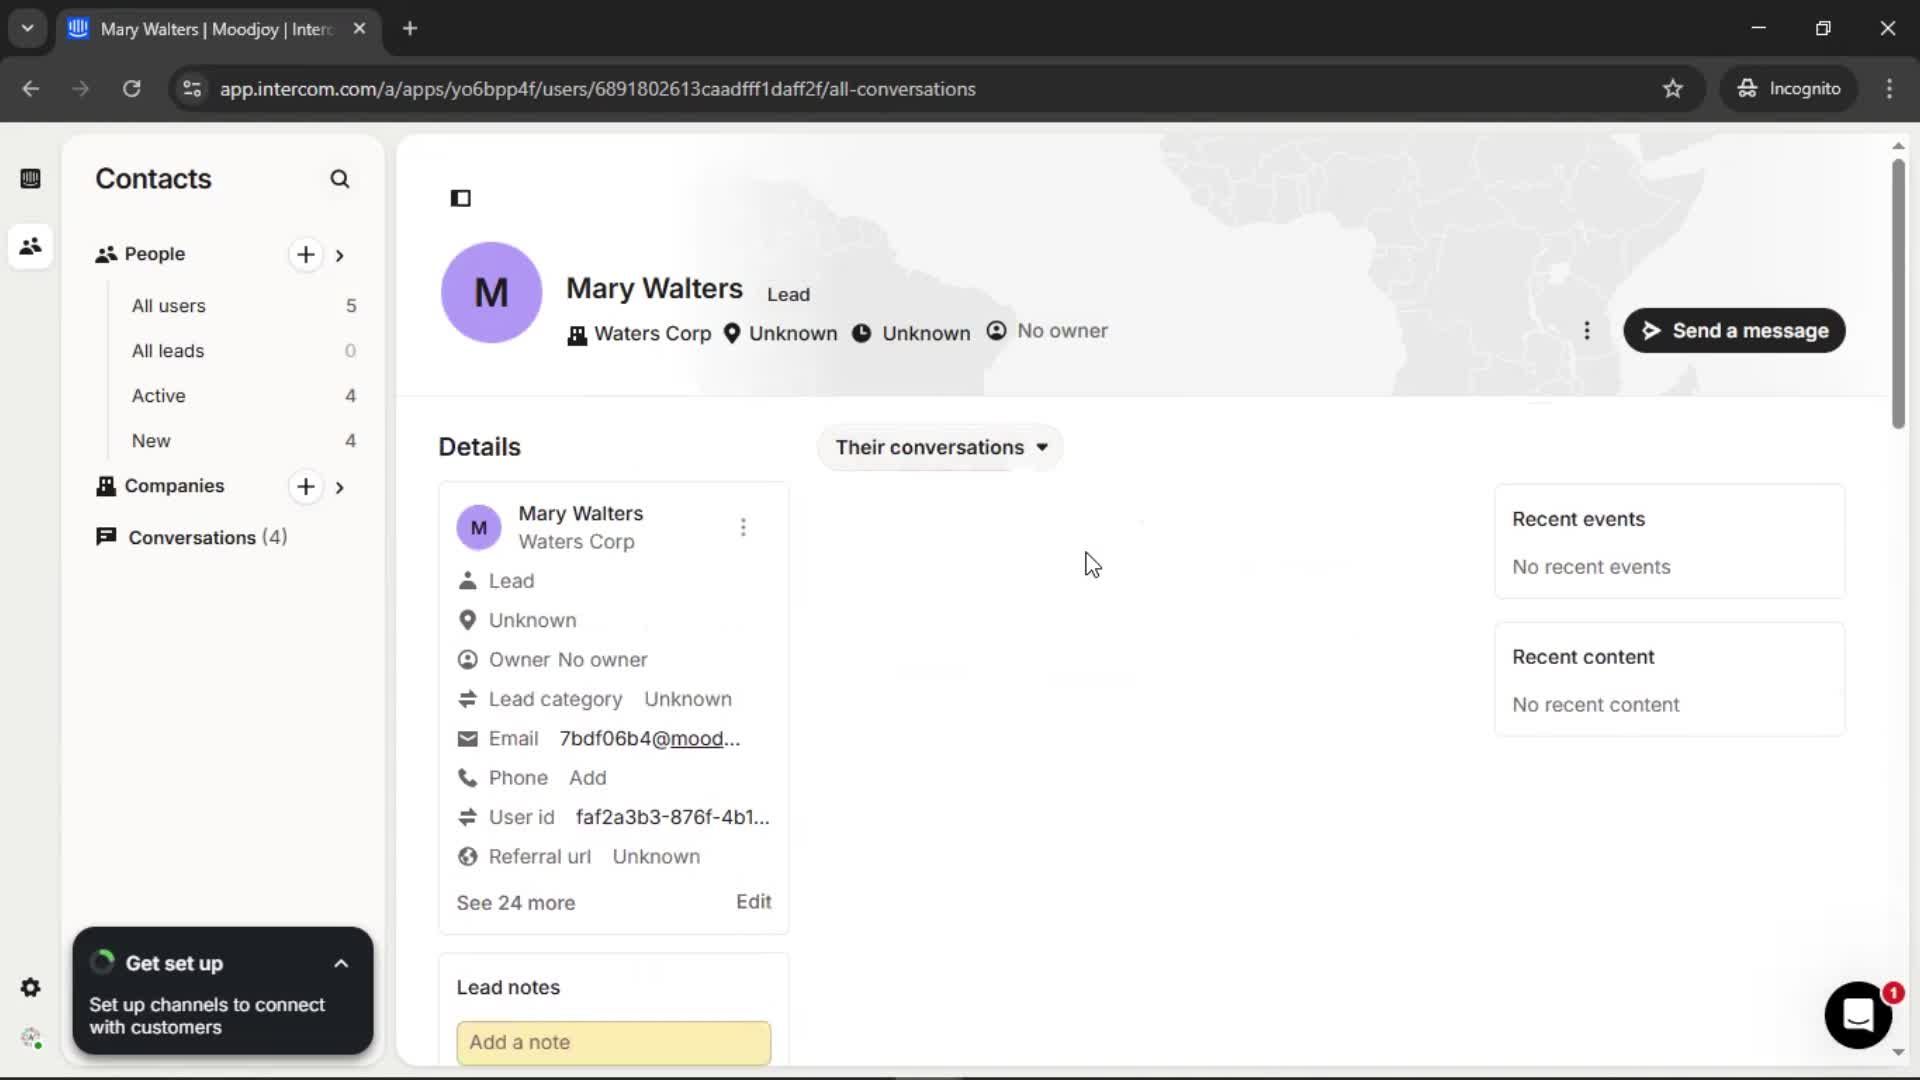Click the Waters Corp text in Details card
This screenshot has width=1920, height=1080.
pyautogui.click(x=576, y=542)
